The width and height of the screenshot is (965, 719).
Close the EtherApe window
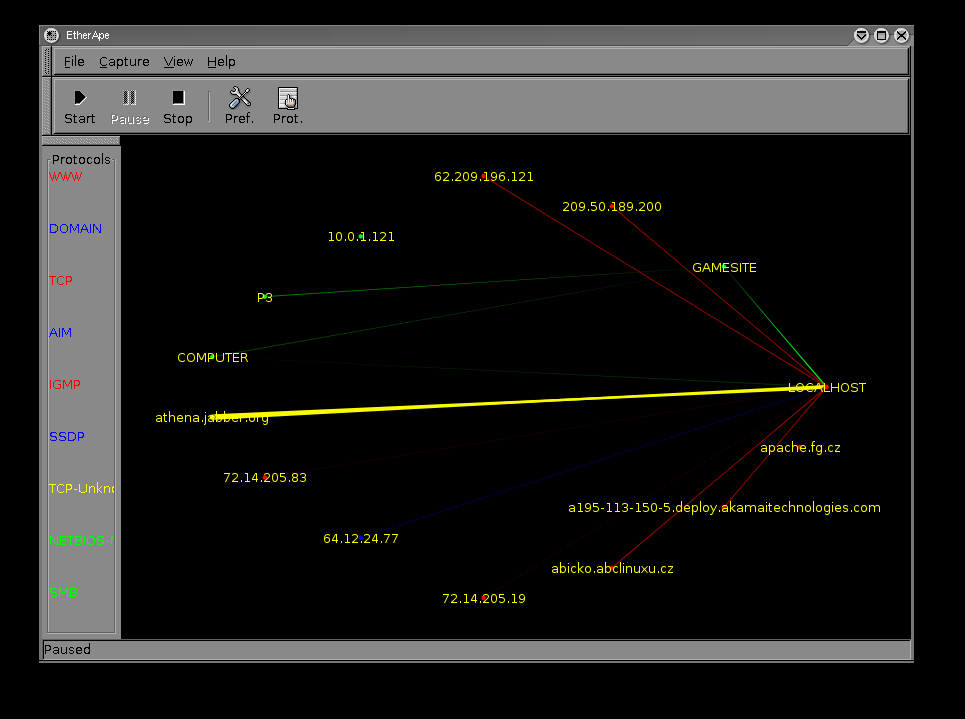902,36
